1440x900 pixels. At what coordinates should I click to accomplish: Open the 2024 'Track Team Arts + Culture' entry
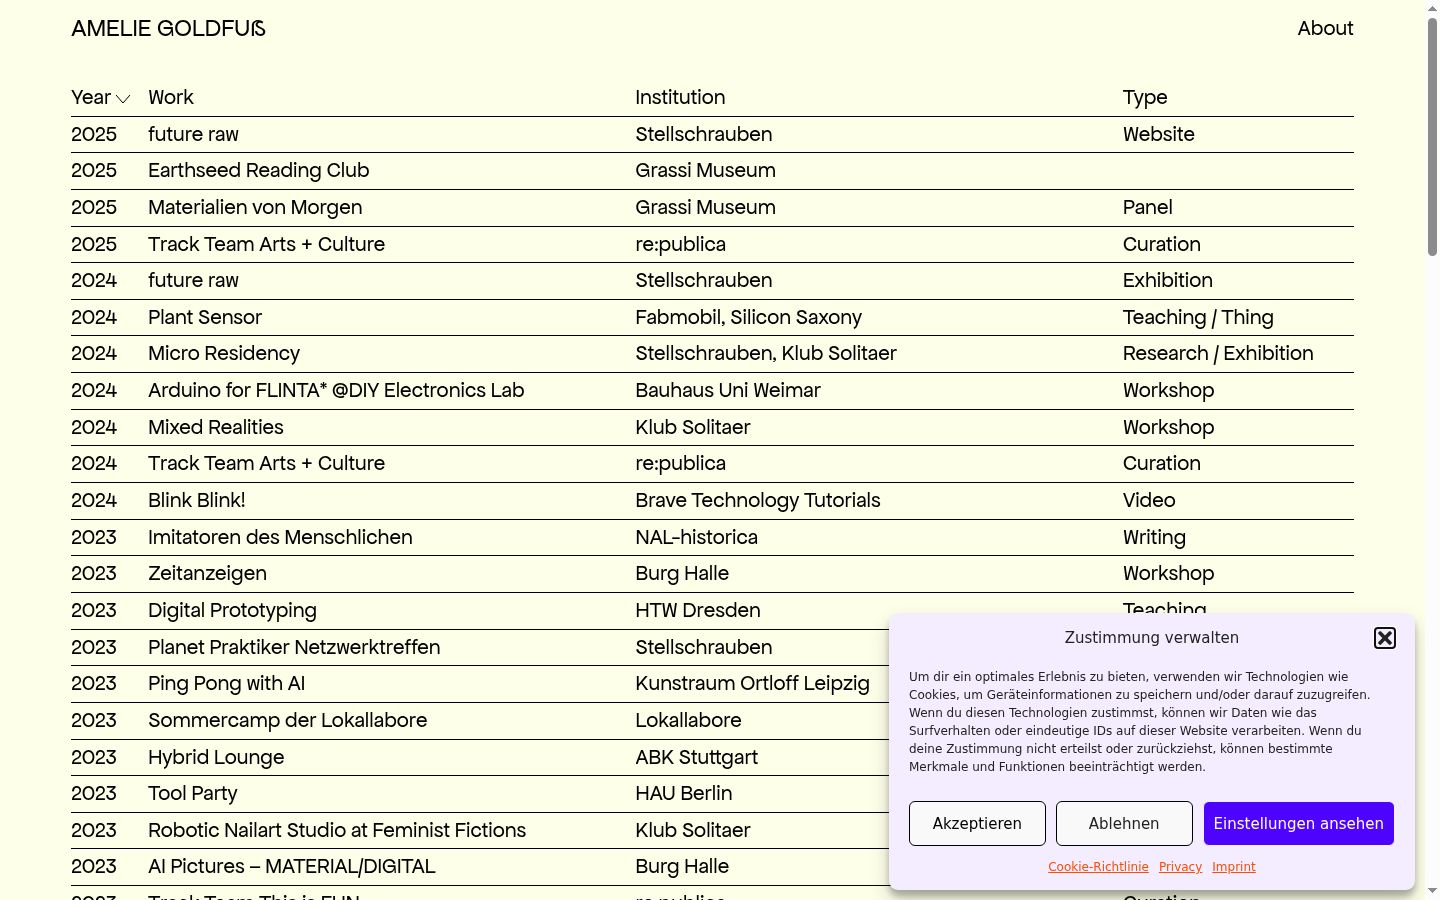[x=266, y=464]
